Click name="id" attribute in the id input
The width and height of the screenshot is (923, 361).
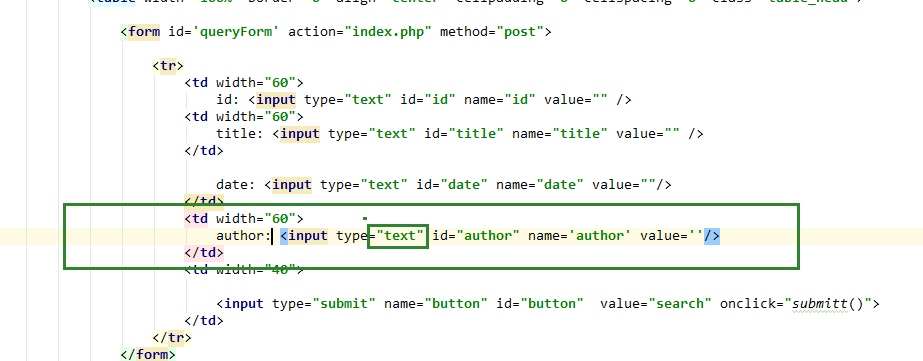pos(500,100)
